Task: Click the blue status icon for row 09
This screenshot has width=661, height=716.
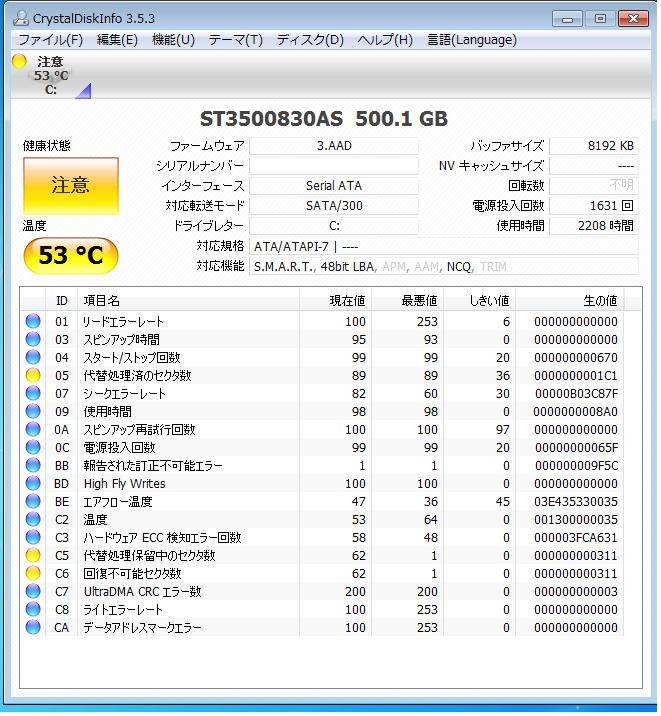Action: pyautogui.click(x=33, y=411)
